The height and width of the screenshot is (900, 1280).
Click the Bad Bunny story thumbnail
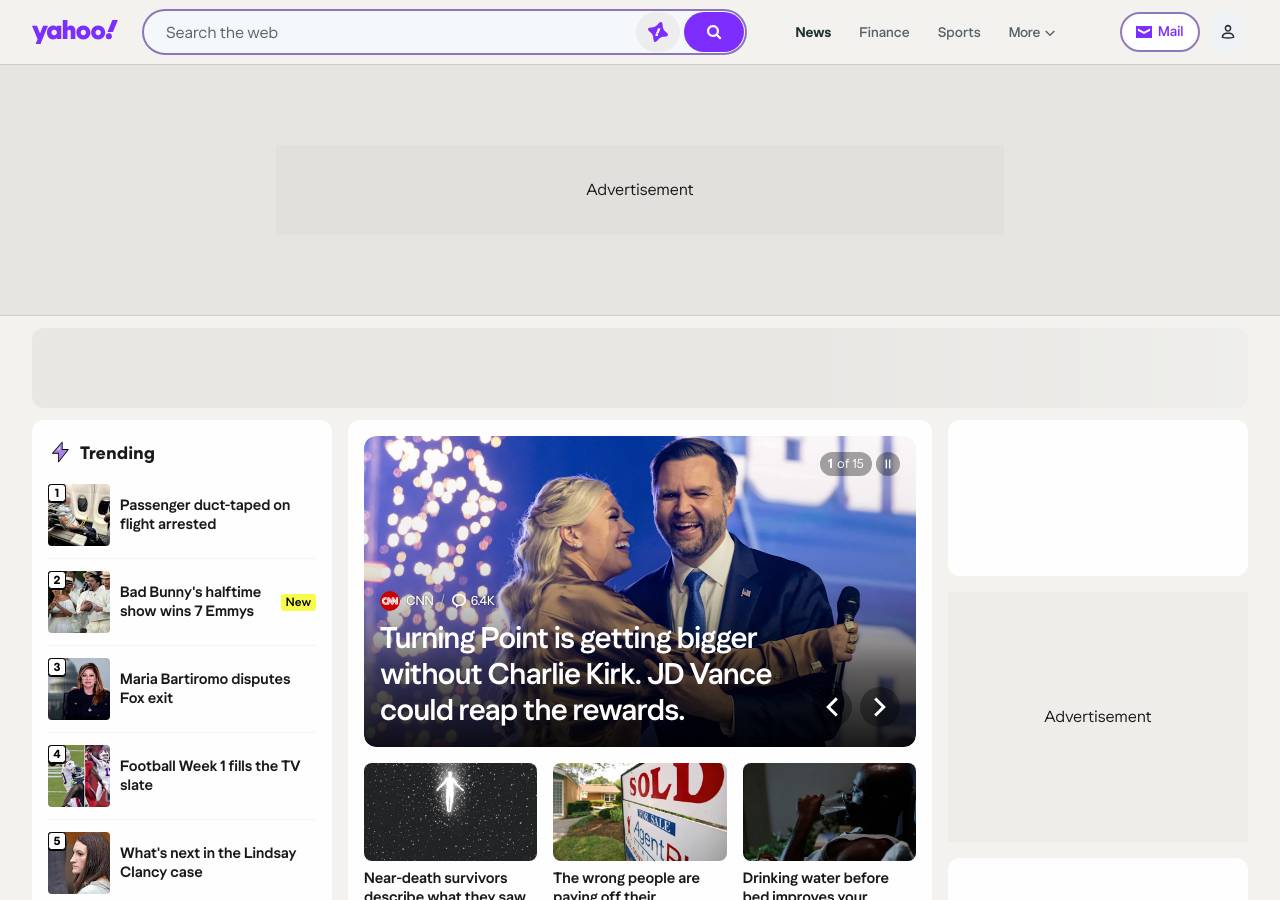tap(79, 602)
